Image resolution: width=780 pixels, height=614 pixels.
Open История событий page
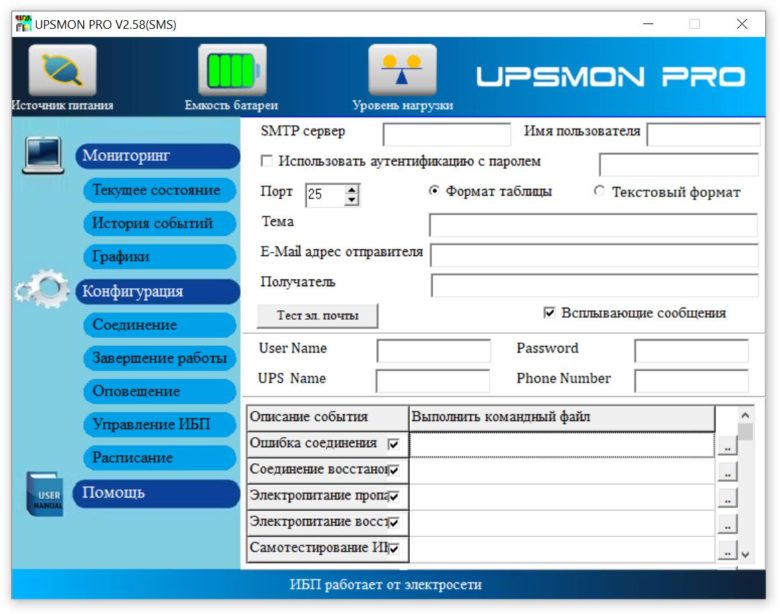tap(159, 223)
